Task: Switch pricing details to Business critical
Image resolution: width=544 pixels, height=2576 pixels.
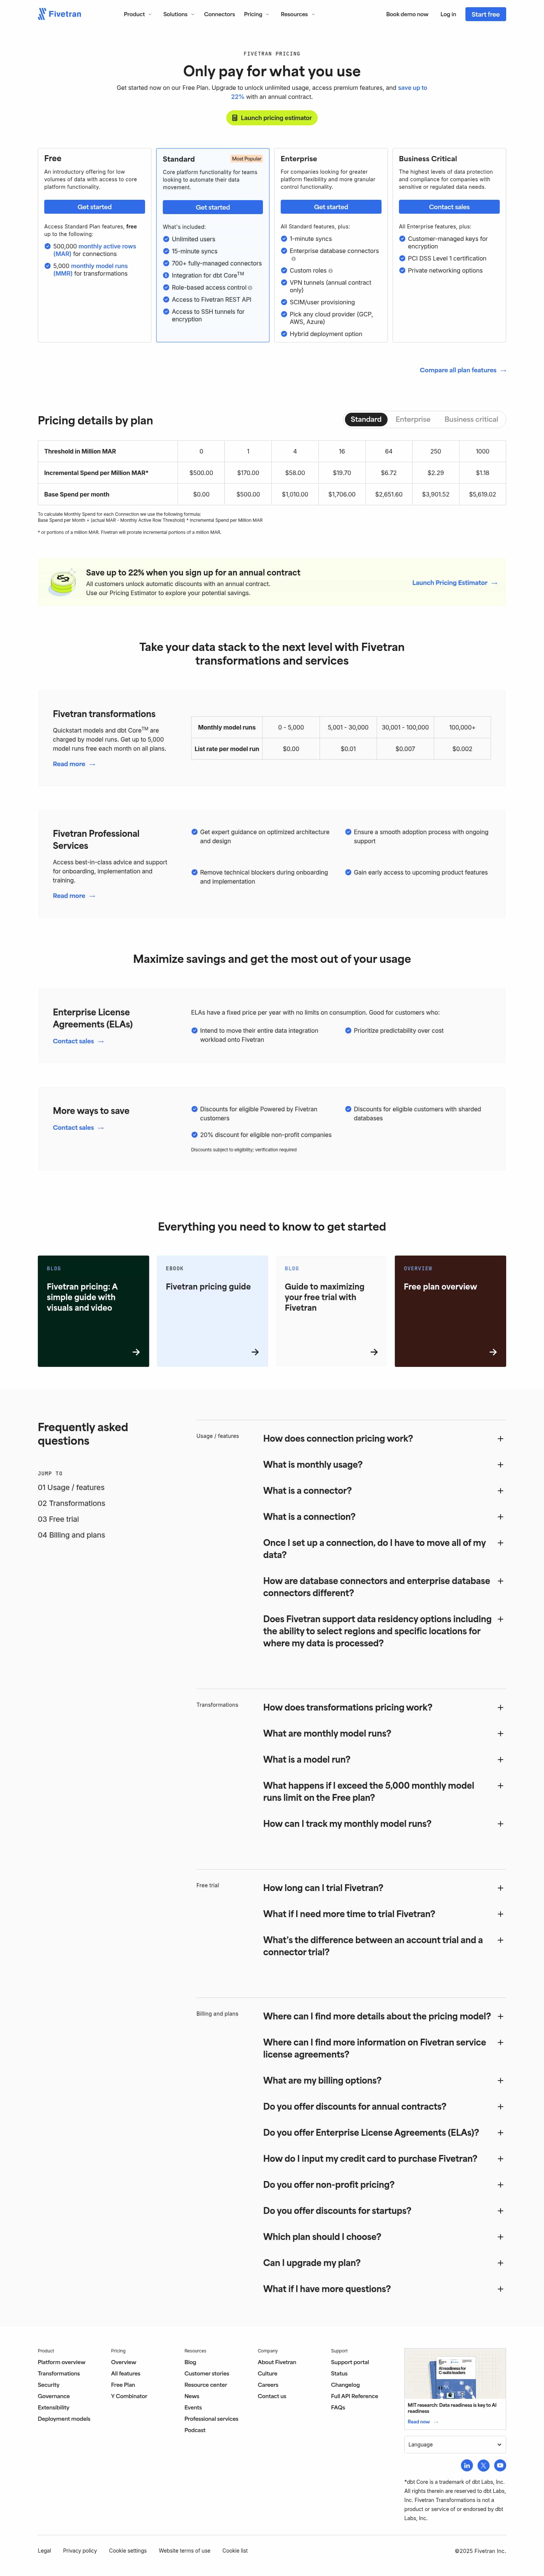Action: pyautogui.click(x=471, y=419)
